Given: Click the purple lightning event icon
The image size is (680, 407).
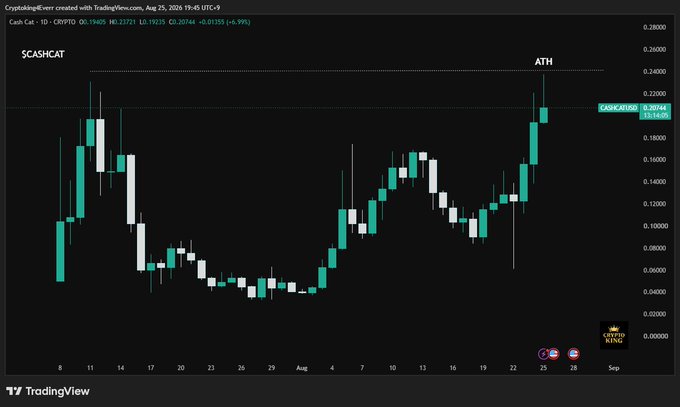Looking at the screenshot, I should [x=543, y=354].
